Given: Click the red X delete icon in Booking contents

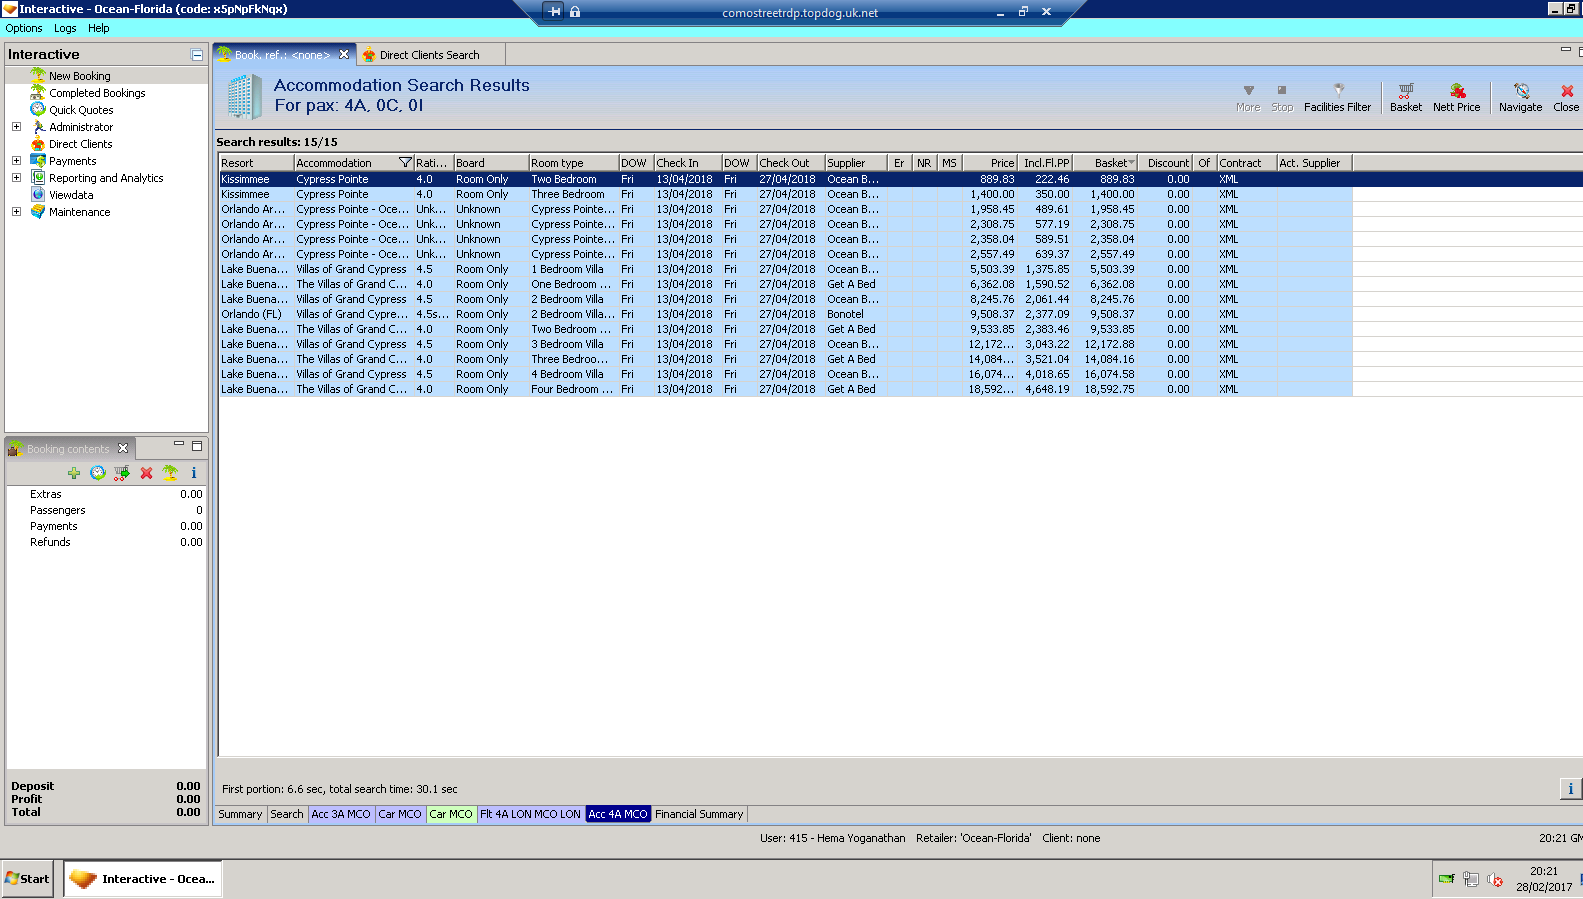Looking at the screenshot, I should 146,473.
